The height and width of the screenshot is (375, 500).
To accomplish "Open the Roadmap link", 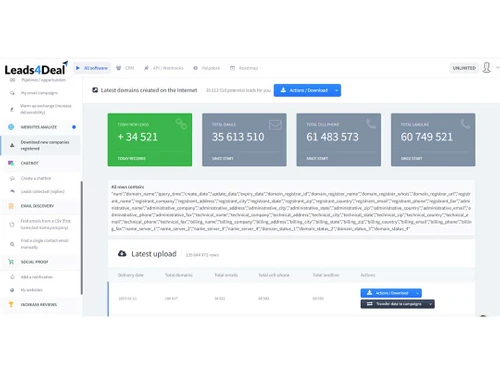I will (x=244, y=68).
